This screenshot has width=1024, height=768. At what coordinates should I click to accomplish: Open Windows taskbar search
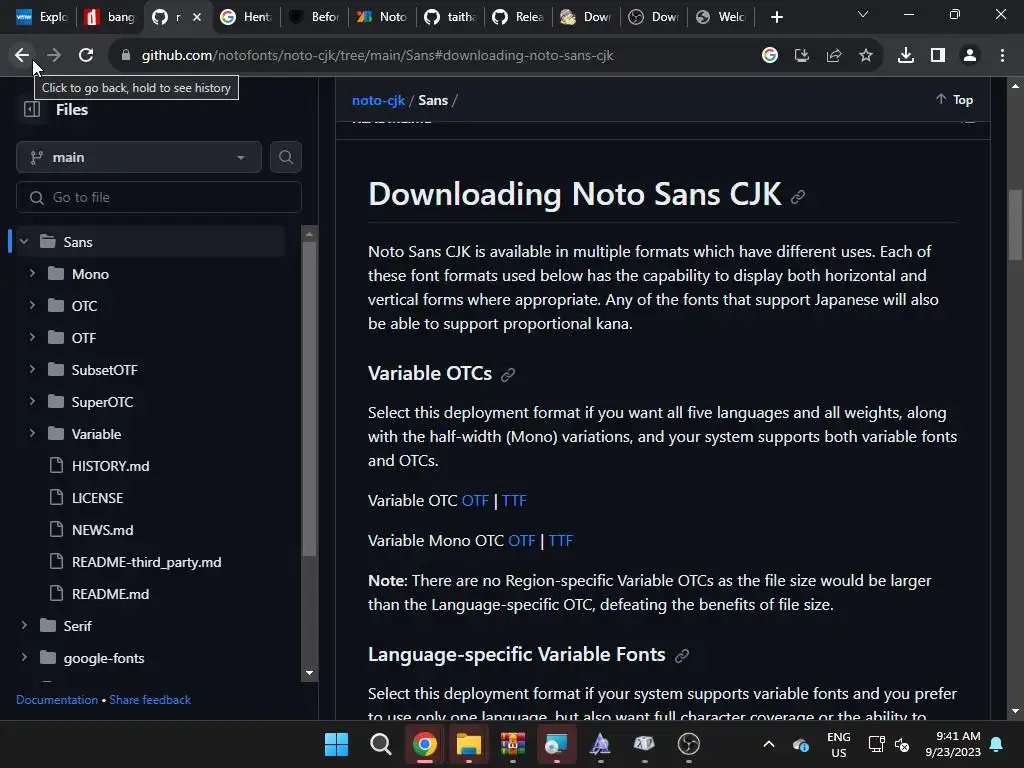pyautogui.click(x=381, y=744)
